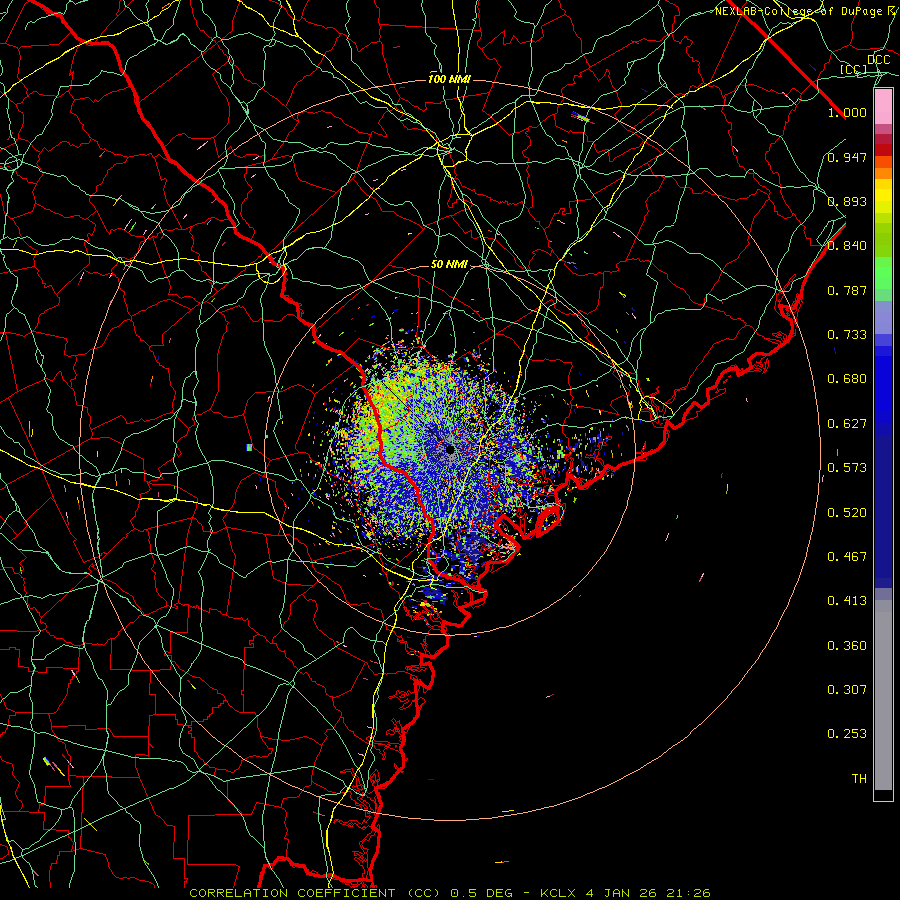Click the 0.467 legend value
The height and width of the screenshot is (900, 900).
(847, 557)
